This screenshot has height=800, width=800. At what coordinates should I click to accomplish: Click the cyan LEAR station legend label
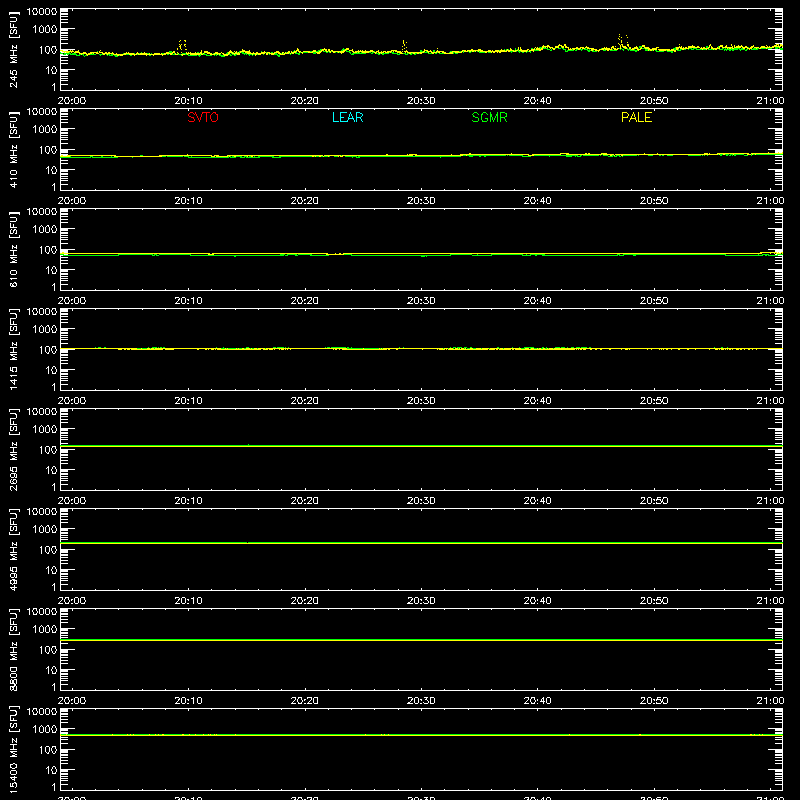point(347,117)
